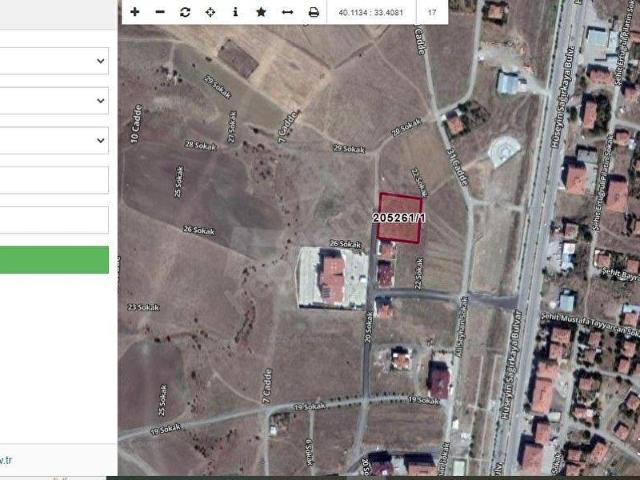Viewport: 640px width, 480px height.
Task: Zoom in with the plus icon
Action: tap(135, 12)
